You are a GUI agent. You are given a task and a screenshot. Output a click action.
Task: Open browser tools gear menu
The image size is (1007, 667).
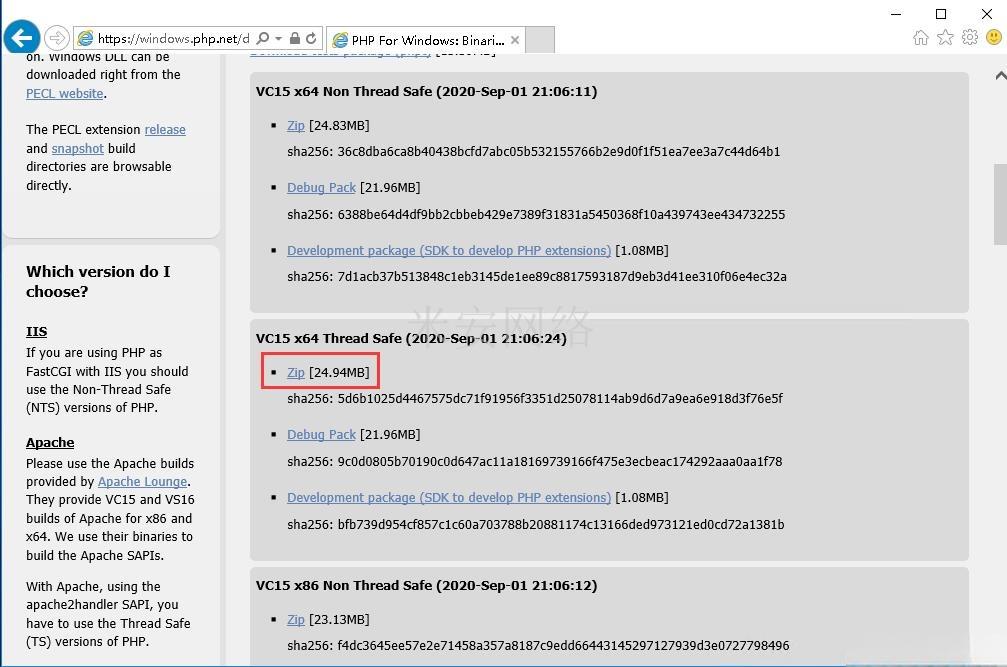point(970,37)
